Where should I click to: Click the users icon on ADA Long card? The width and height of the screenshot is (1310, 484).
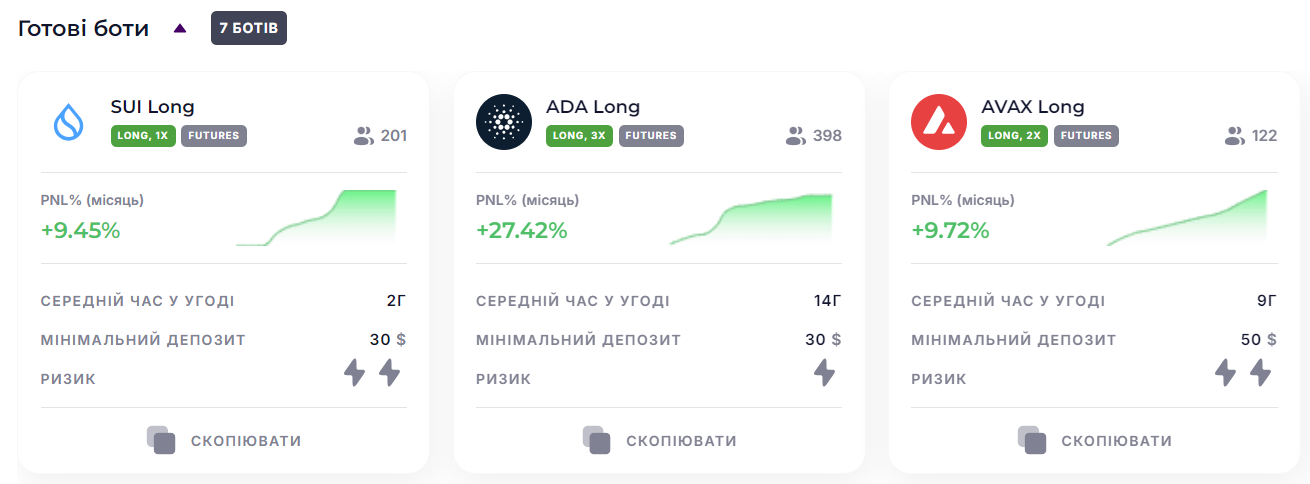tap(797, 136)
